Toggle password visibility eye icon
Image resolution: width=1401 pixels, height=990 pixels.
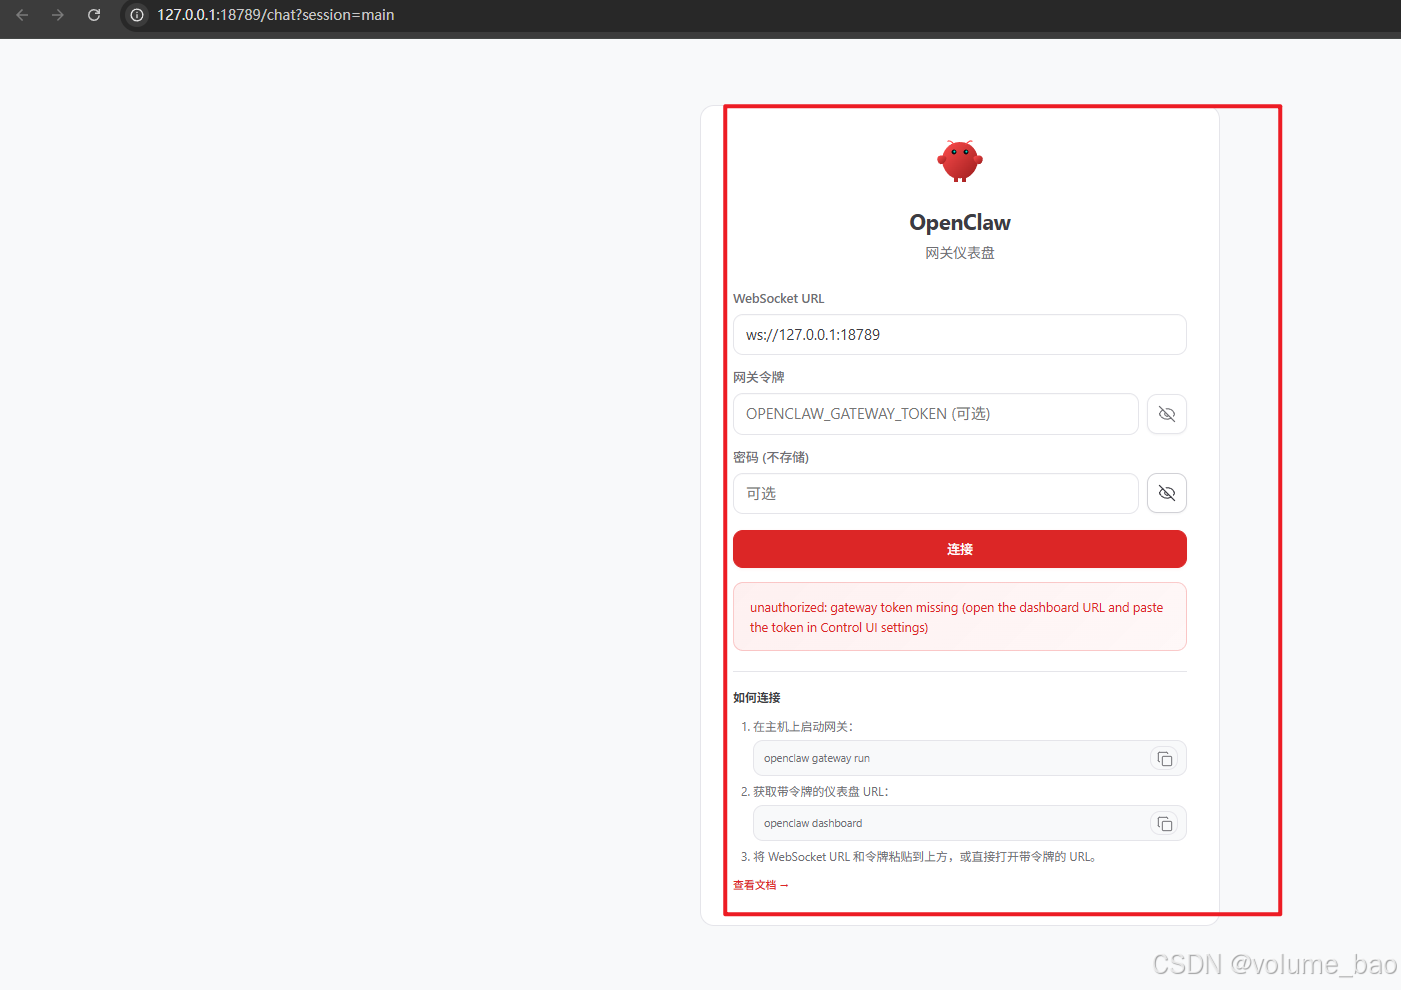[x=1167, y=493]
